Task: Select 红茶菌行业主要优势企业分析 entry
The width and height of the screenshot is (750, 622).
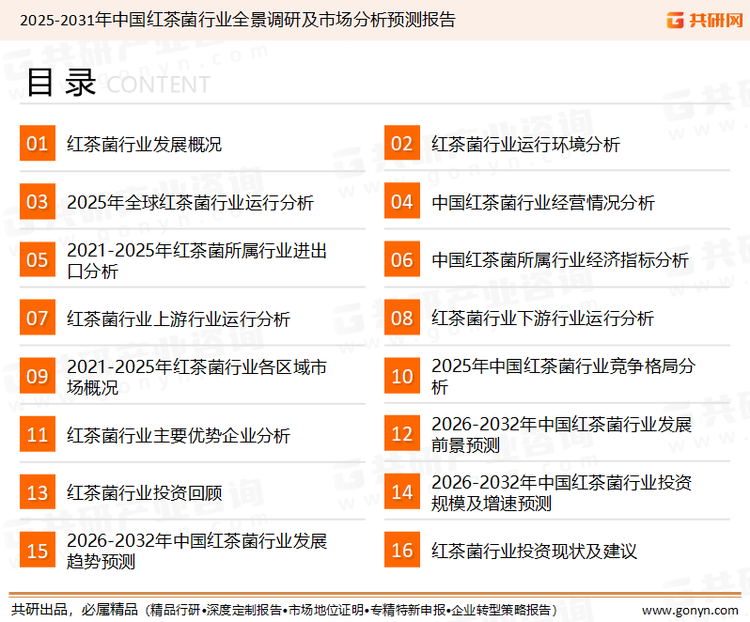Action: click(x=178, y=435)
